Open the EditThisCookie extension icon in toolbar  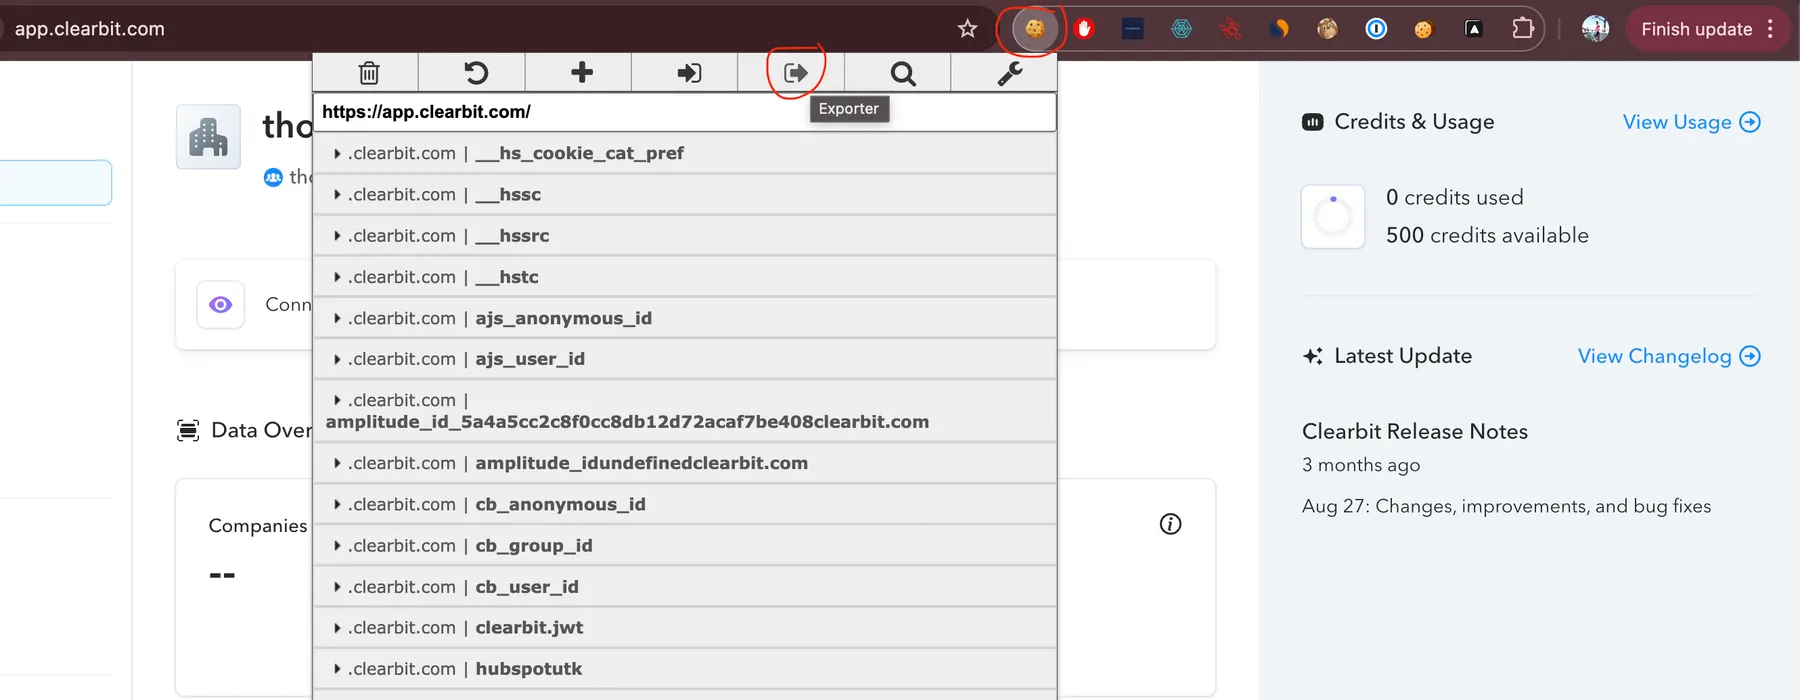pyautogui.click(x=1034, y=29)
